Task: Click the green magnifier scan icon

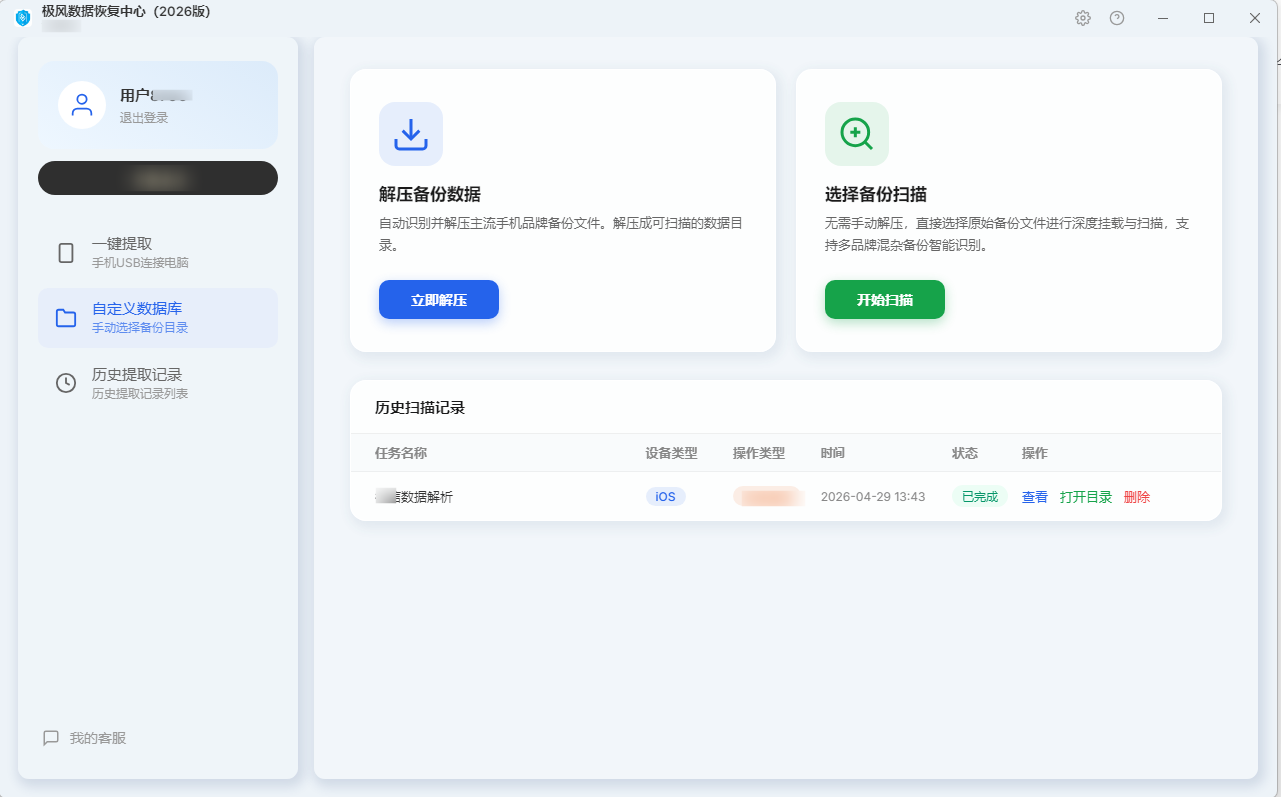Action: [857, 134]
